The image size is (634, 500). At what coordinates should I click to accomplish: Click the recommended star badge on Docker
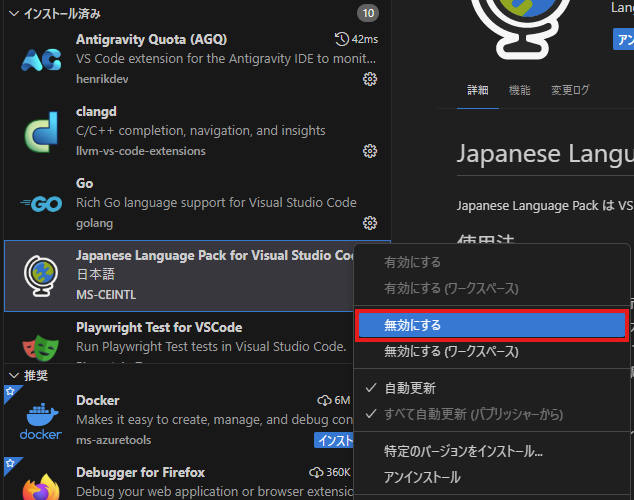[10, 391]
